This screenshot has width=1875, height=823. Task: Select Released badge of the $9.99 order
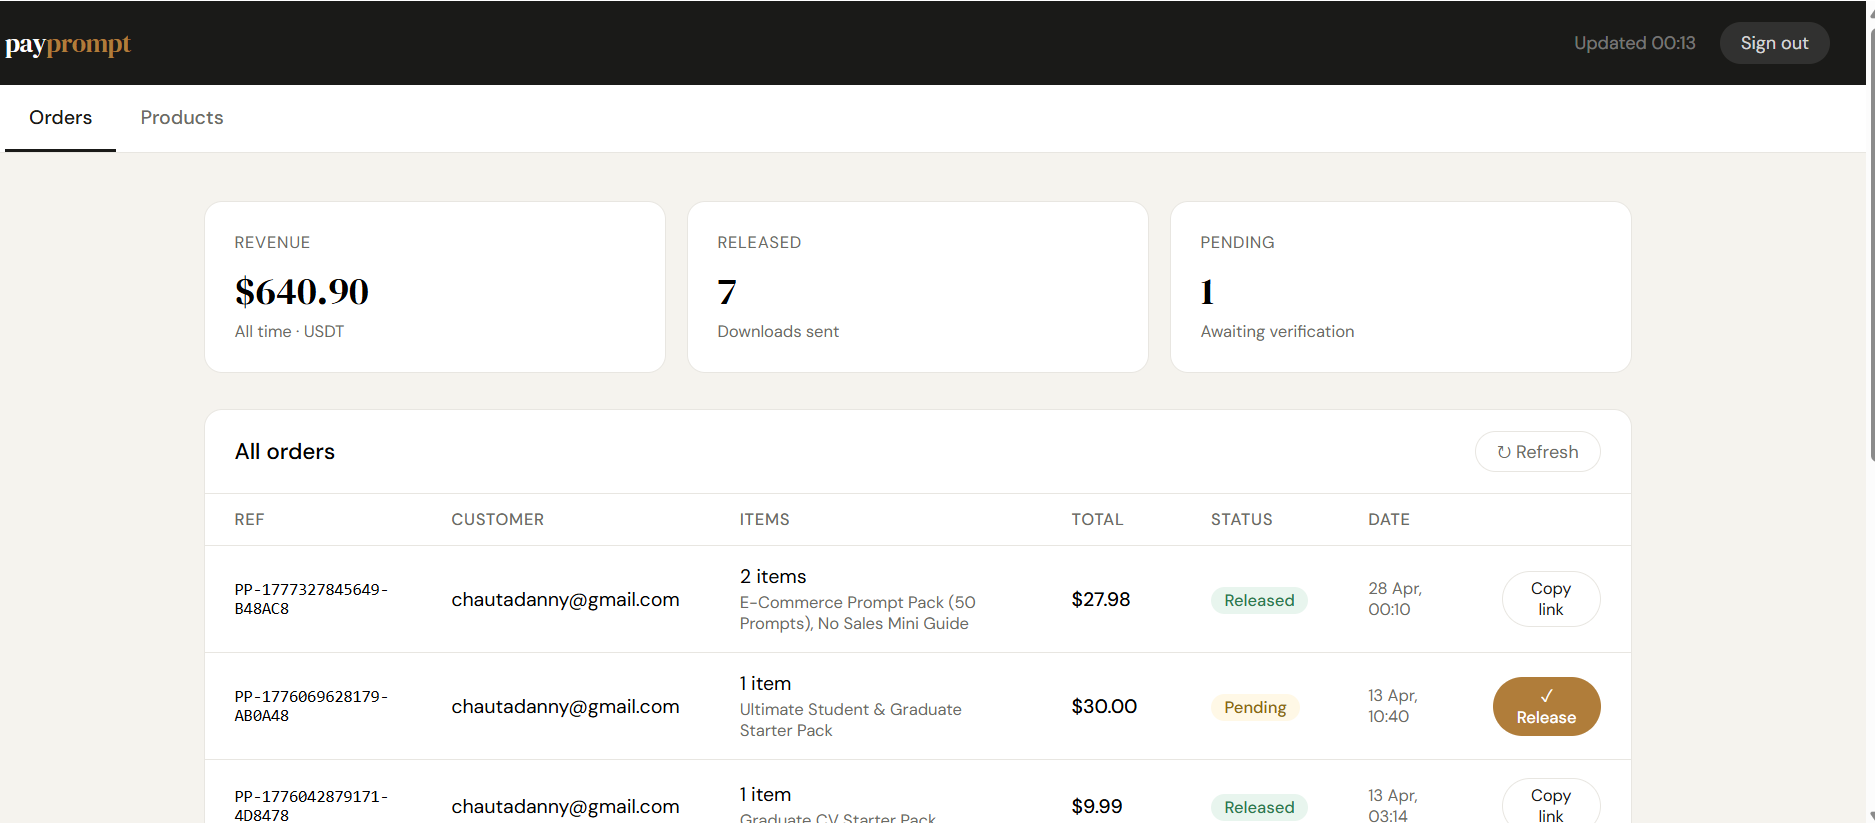click(1259, 807)
